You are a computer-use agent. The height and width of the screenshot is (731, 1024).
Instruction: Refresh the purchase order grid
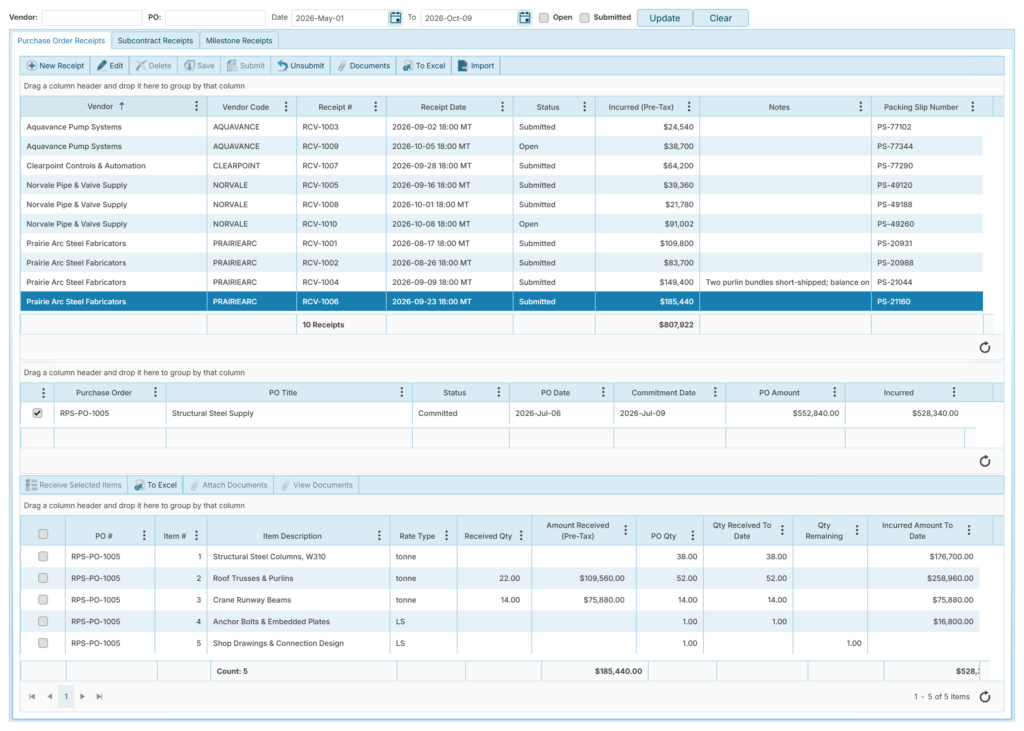pyautogui.click(x=985, y=461)
